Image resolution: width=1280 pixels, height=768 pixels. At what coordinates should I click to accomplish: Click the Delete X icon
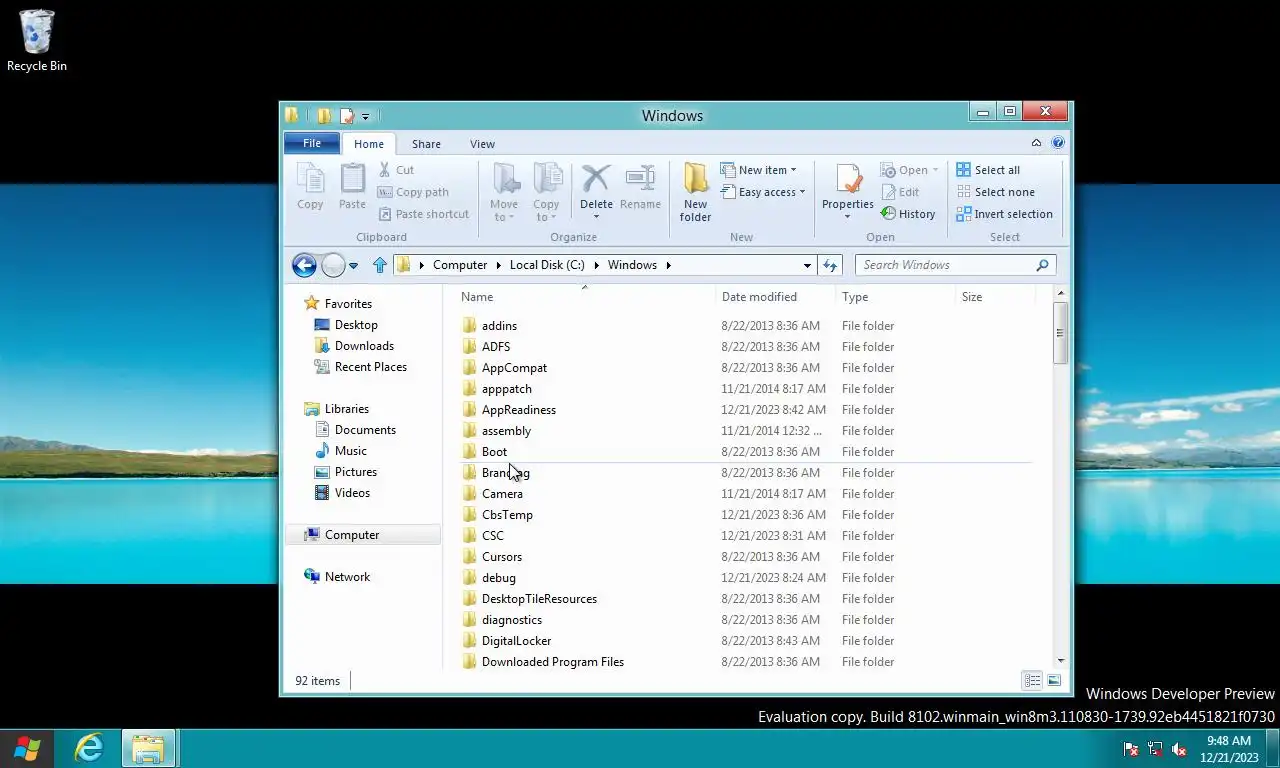click(x=596, y=179)
